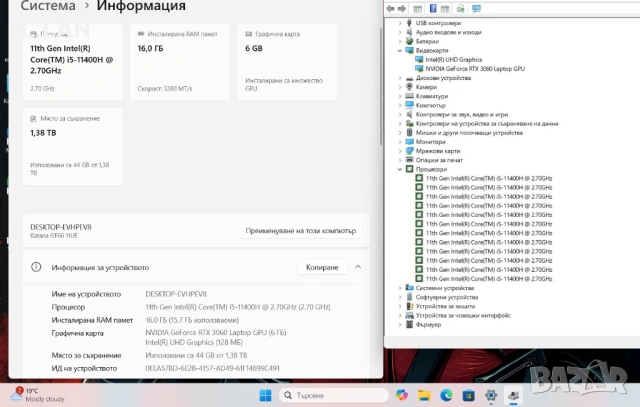
Task: Select the Опашки за печат printer icon
Action: [x=409, y=160]
